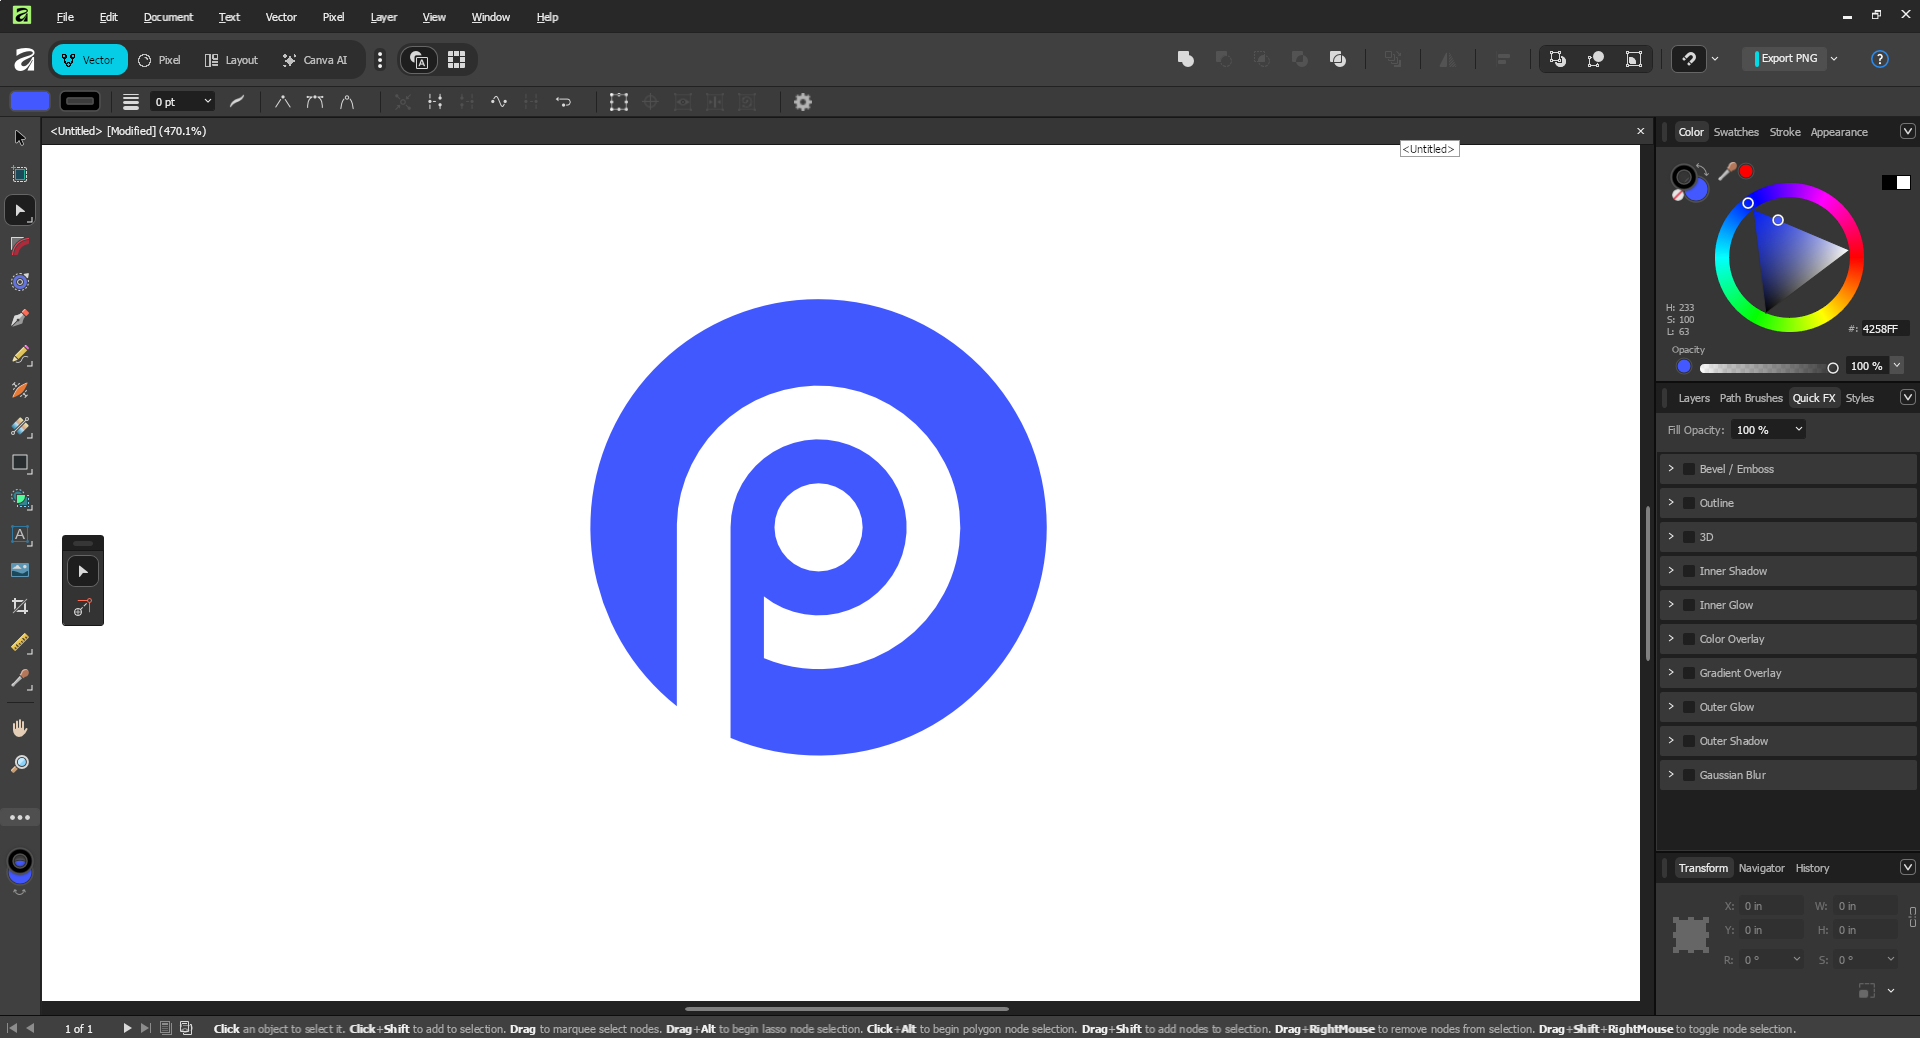Select the Pencil tool

pos(19,355)
